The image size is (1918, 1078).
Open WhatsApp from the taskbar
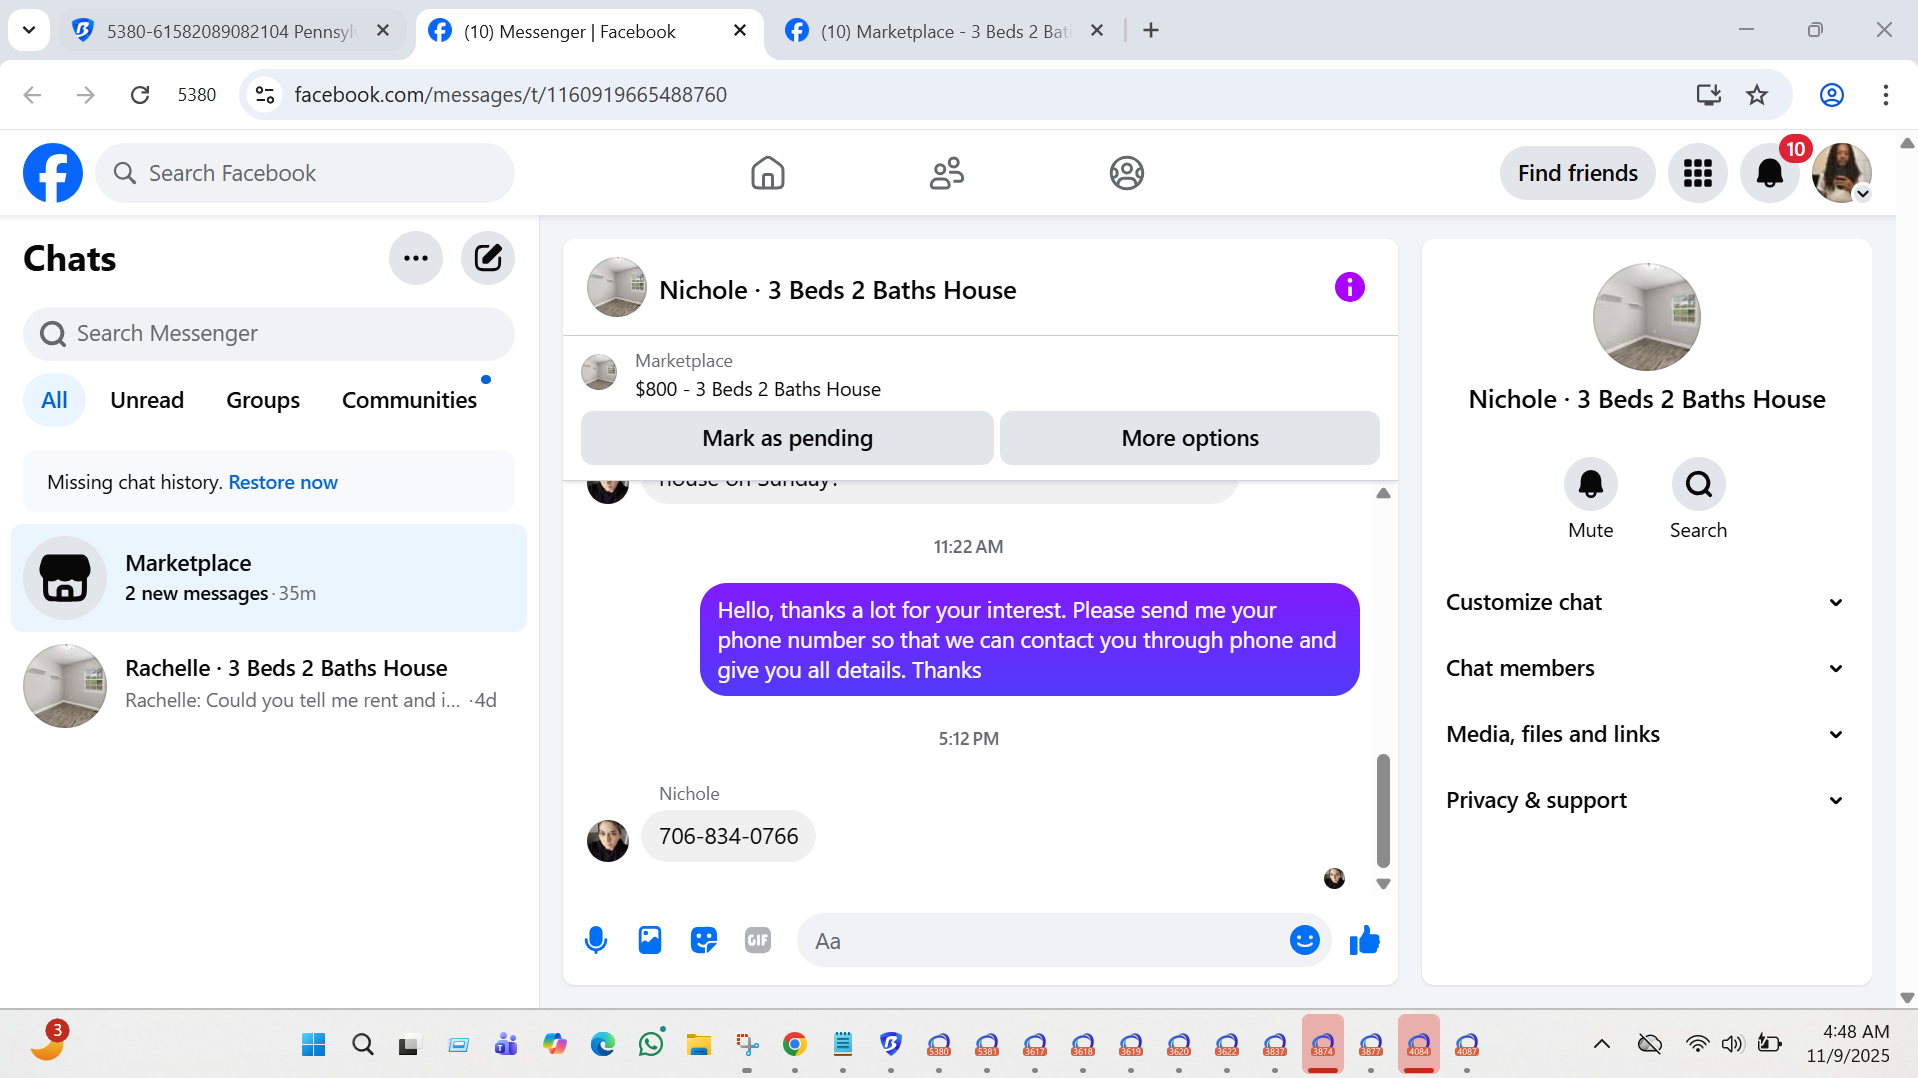(x=651, y=1044)
